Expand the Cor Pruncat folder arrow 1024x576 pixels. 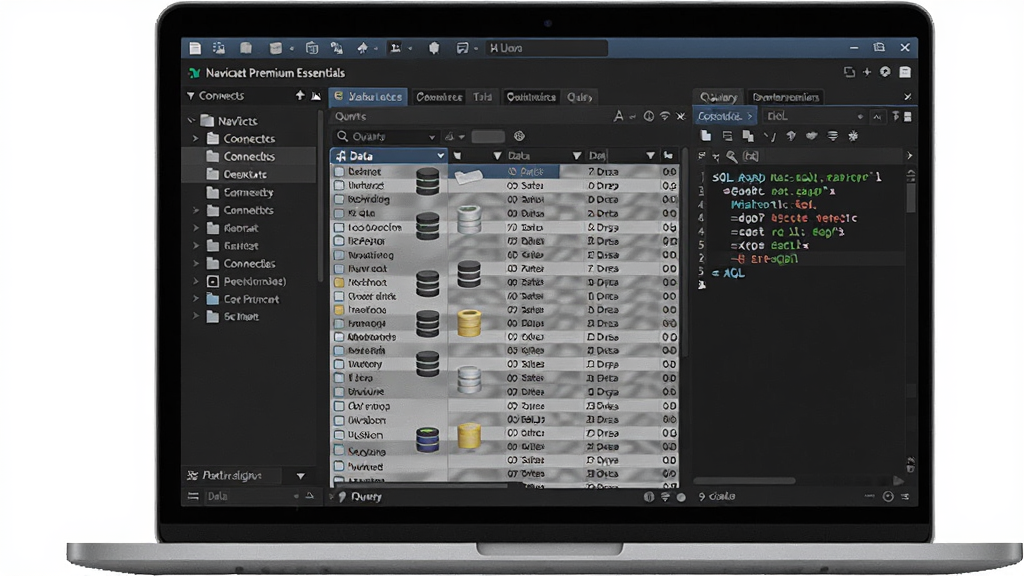(195, 298)
